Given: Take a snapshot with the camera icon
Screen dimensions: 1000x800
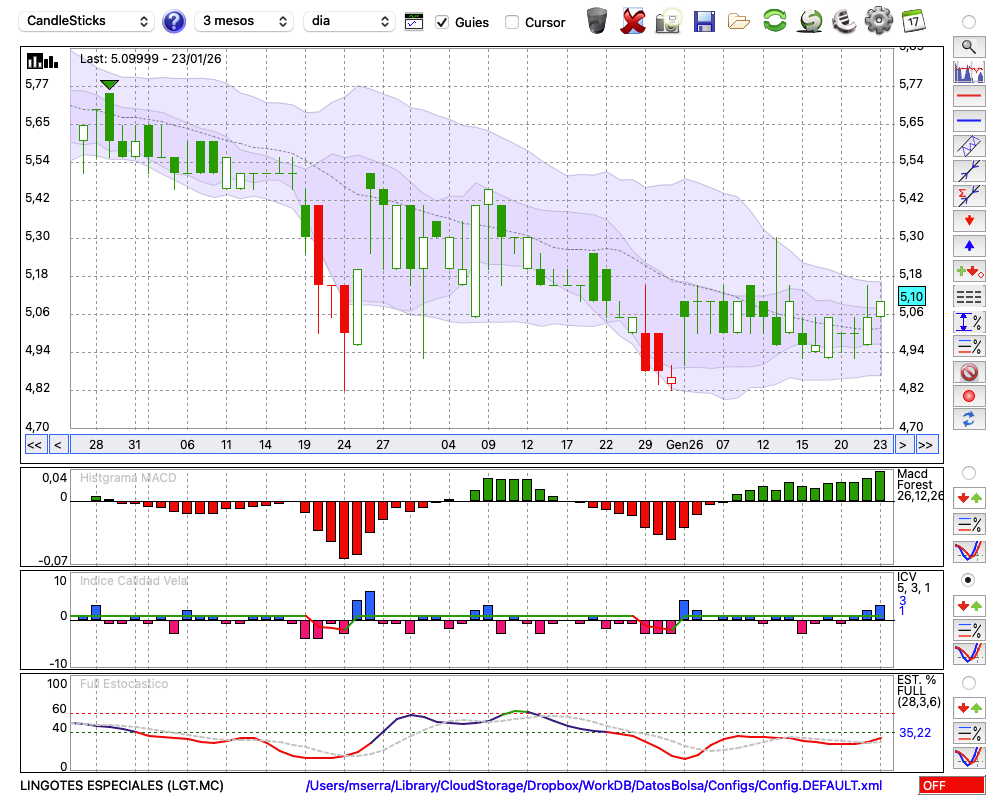Looking at the screenshot, I should click(668, 21).
